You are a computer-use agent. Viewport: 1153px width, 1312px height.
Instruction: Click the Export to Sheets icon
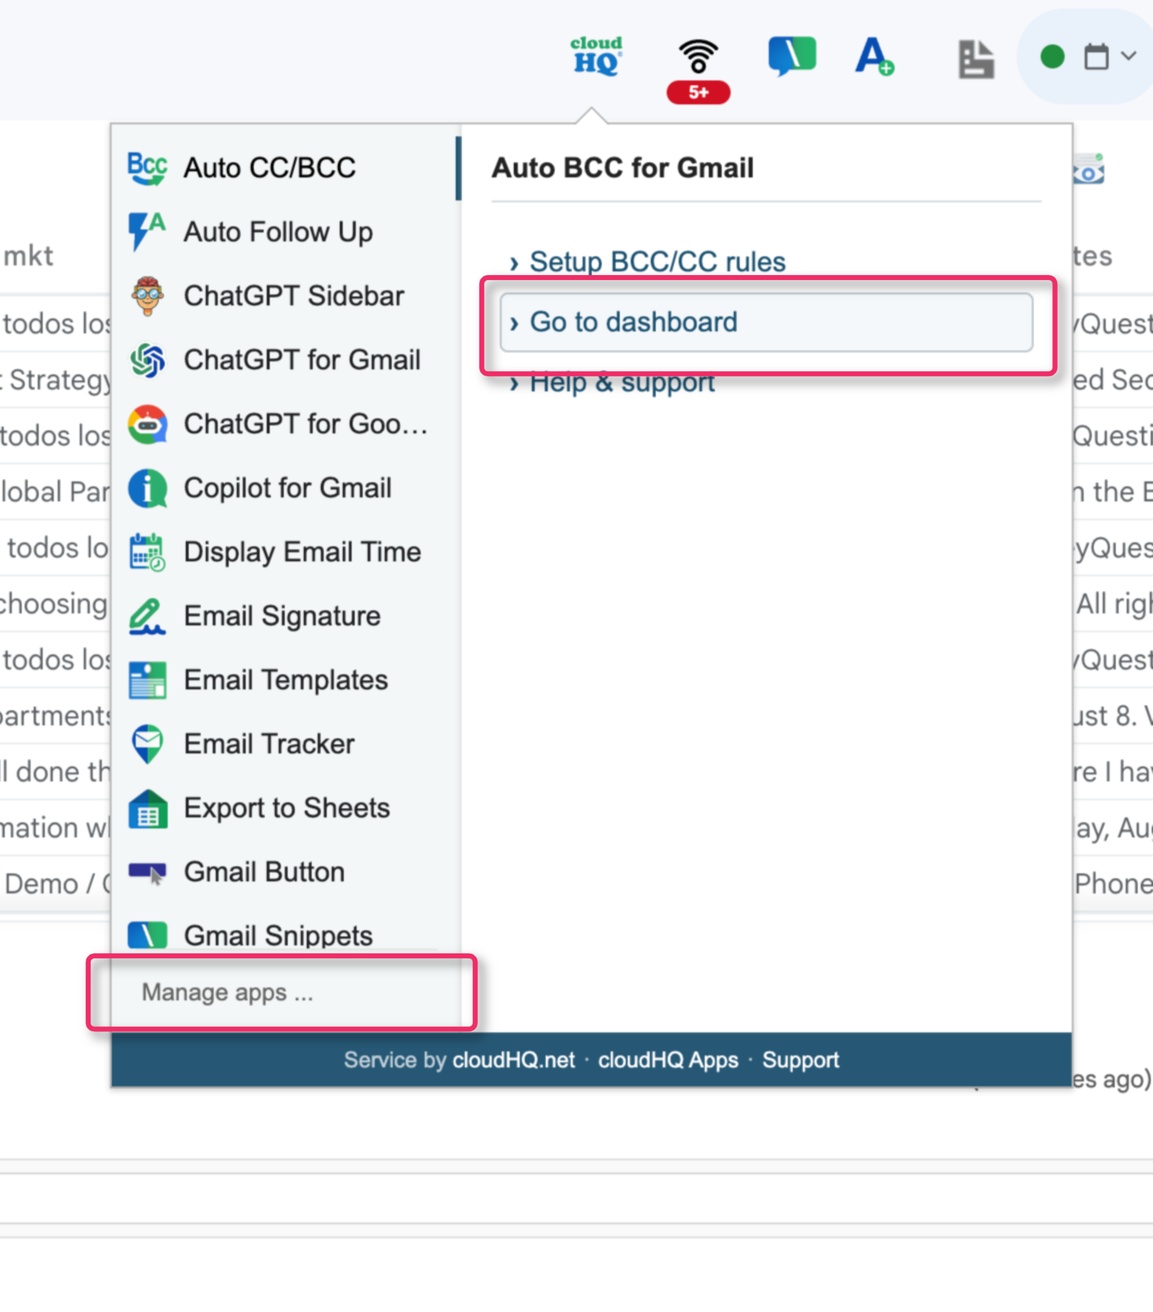[x=147, y=808]
